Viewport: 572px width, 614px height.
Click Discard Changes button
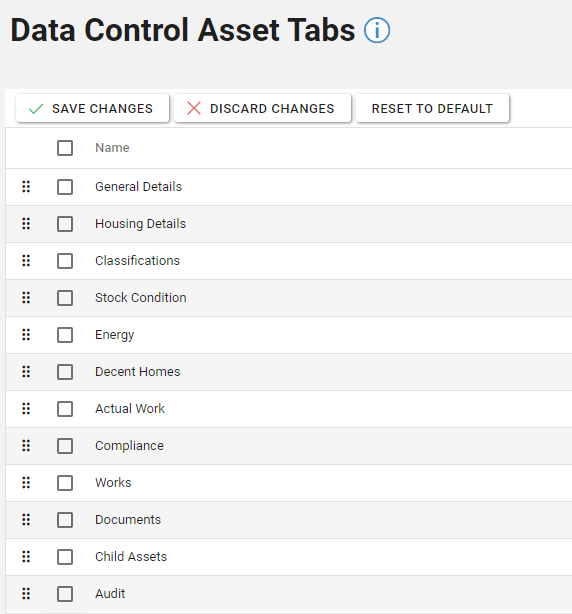tap(262, 108)
